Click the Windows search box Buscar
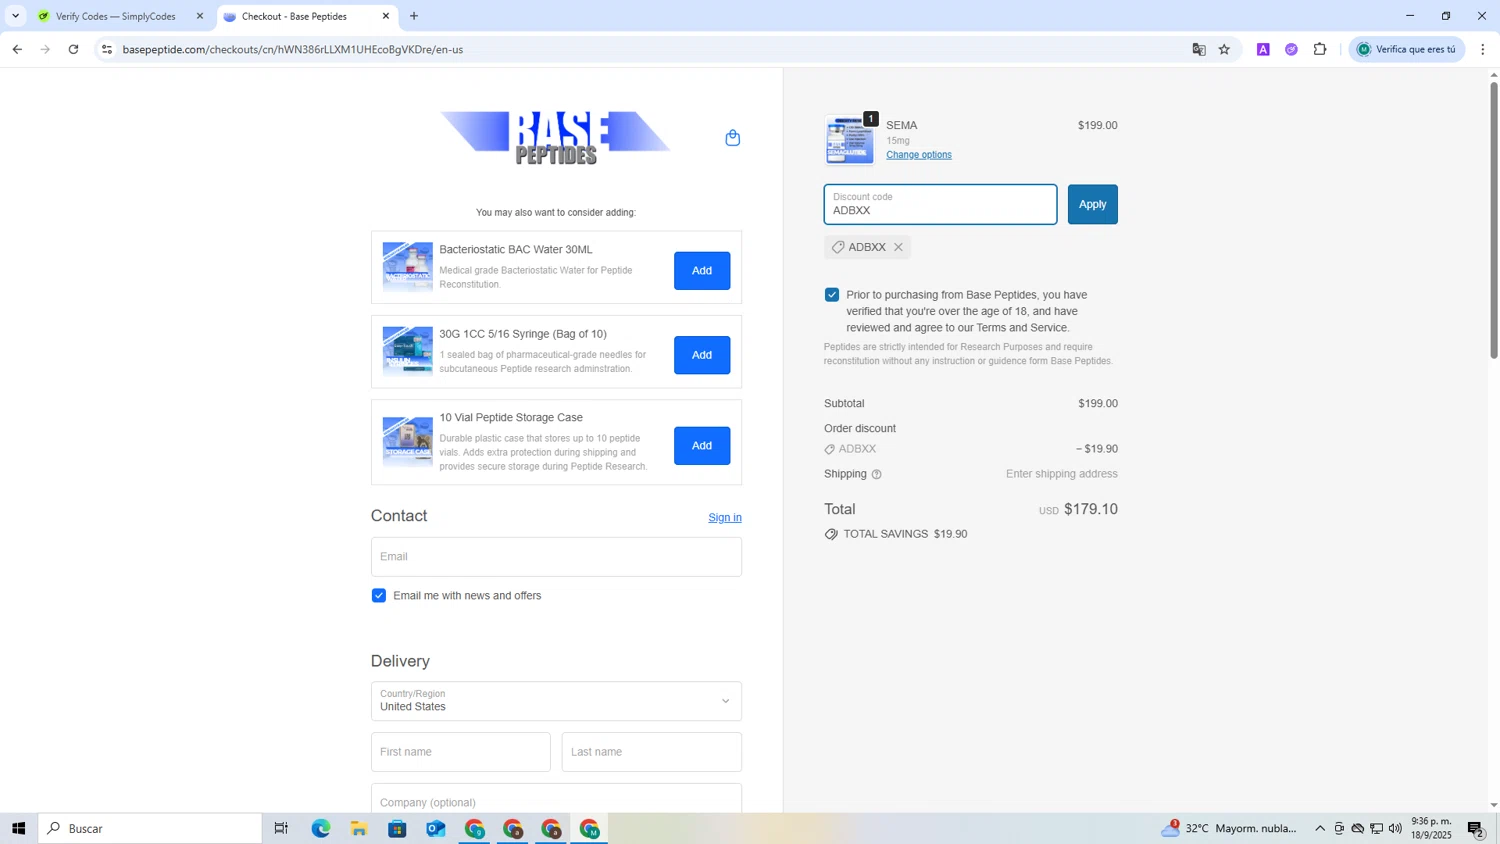 pos(150,828)
